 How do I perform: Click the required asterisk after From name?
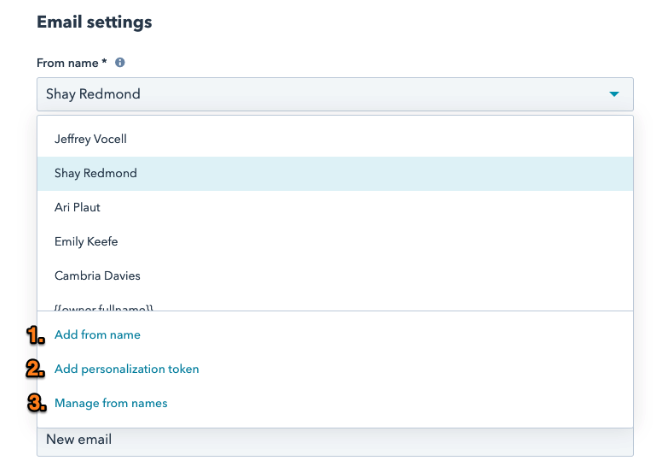click(x=105, y=62)
